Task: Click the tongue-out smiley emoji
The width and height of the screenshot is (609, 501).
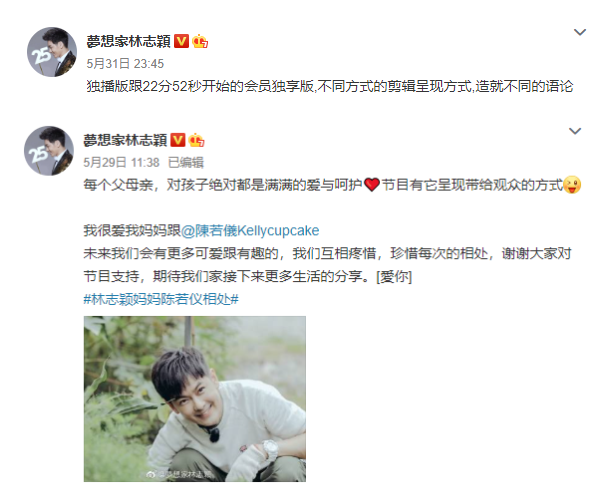Action: click(x=572, y=185)
